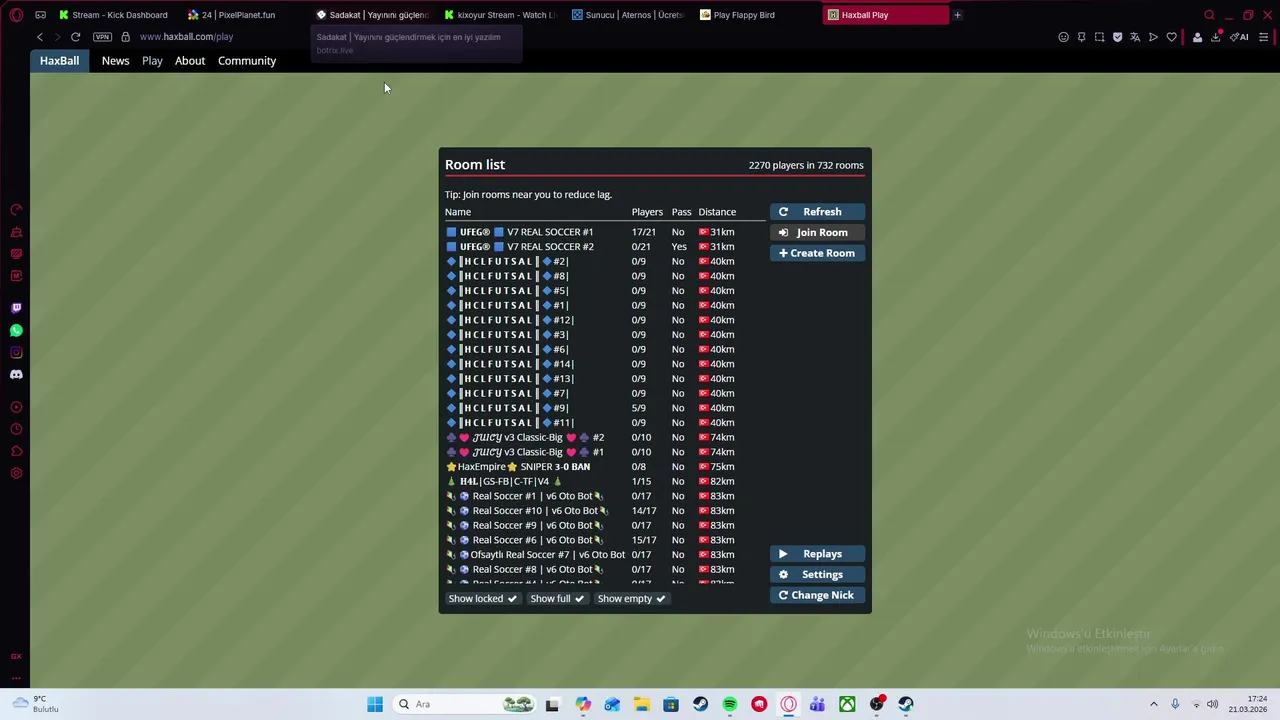Open Microsoft Store from the taskbar
This screenshot has width=1280, height=720.
click(x=671, y=704)
